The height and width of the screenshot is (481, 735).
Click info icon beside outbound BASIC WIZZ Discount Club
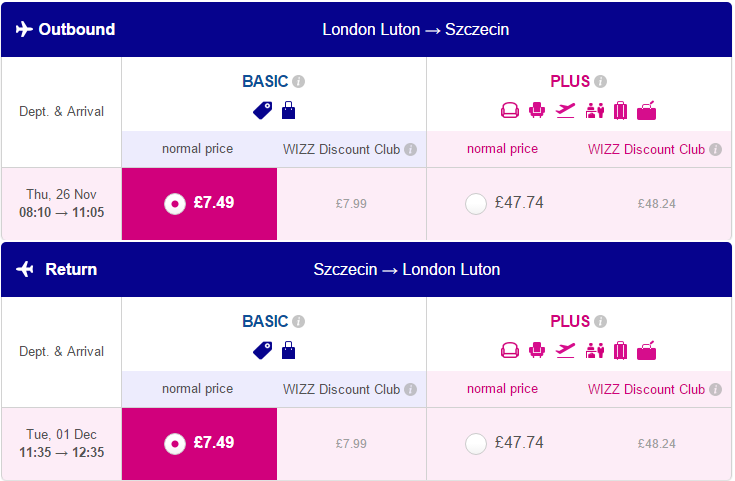[411, 150]
